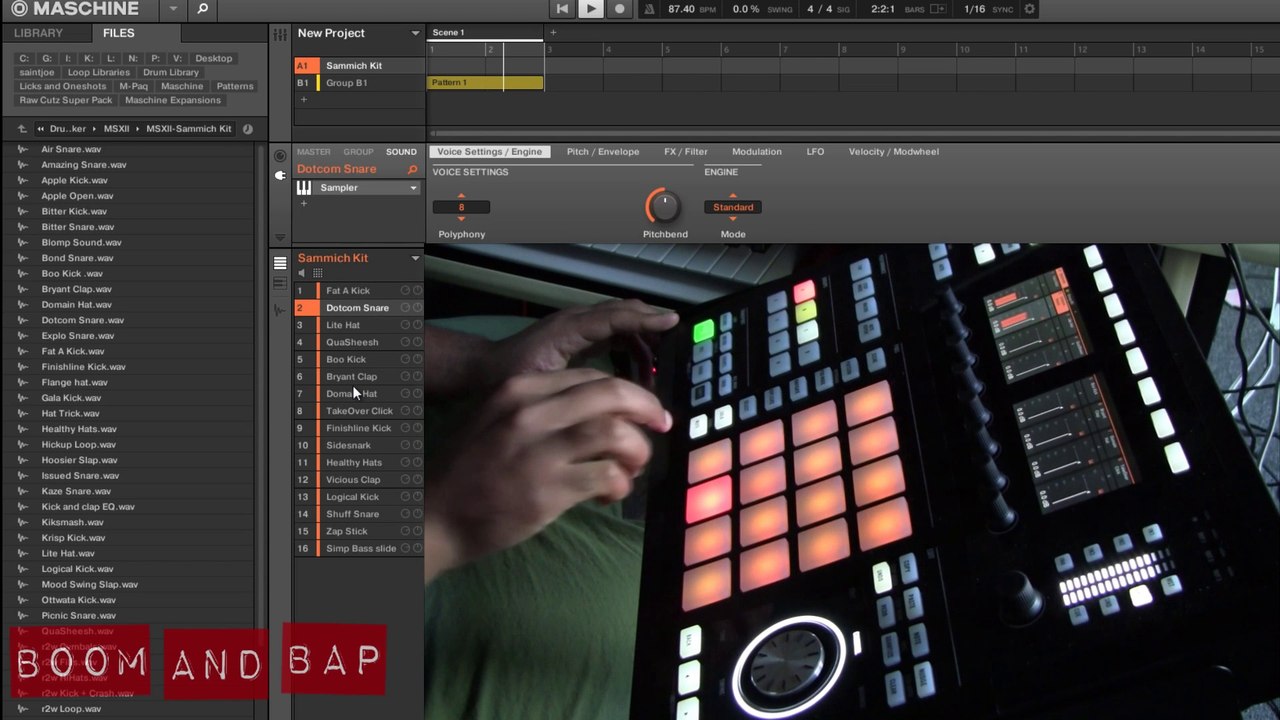1280x720 pixels.
Task: Open the Velocity / Modwheel tab
Action: point(894,152)
